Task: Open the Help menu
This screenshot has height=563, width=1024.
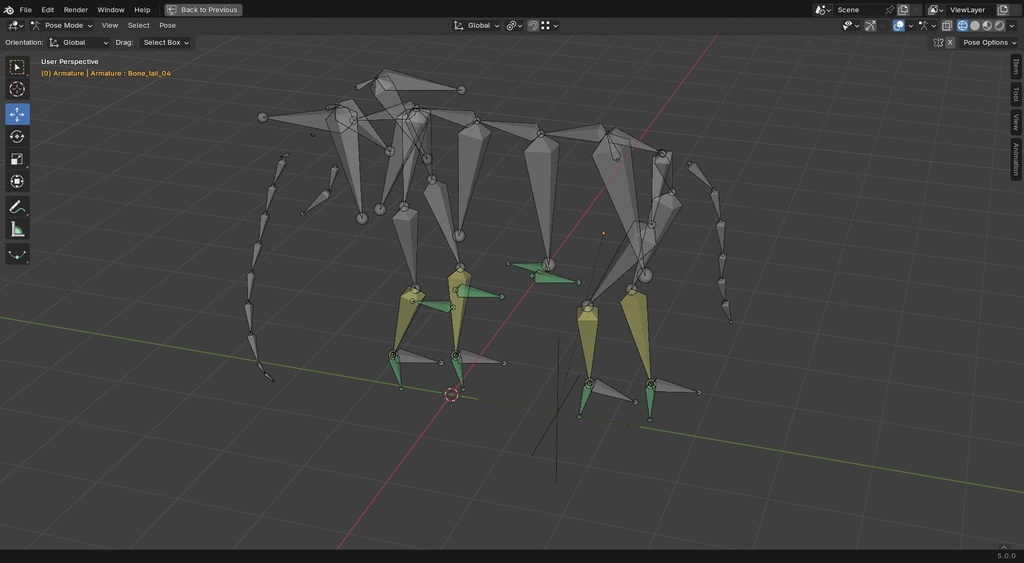Action: tap(142, 10)
